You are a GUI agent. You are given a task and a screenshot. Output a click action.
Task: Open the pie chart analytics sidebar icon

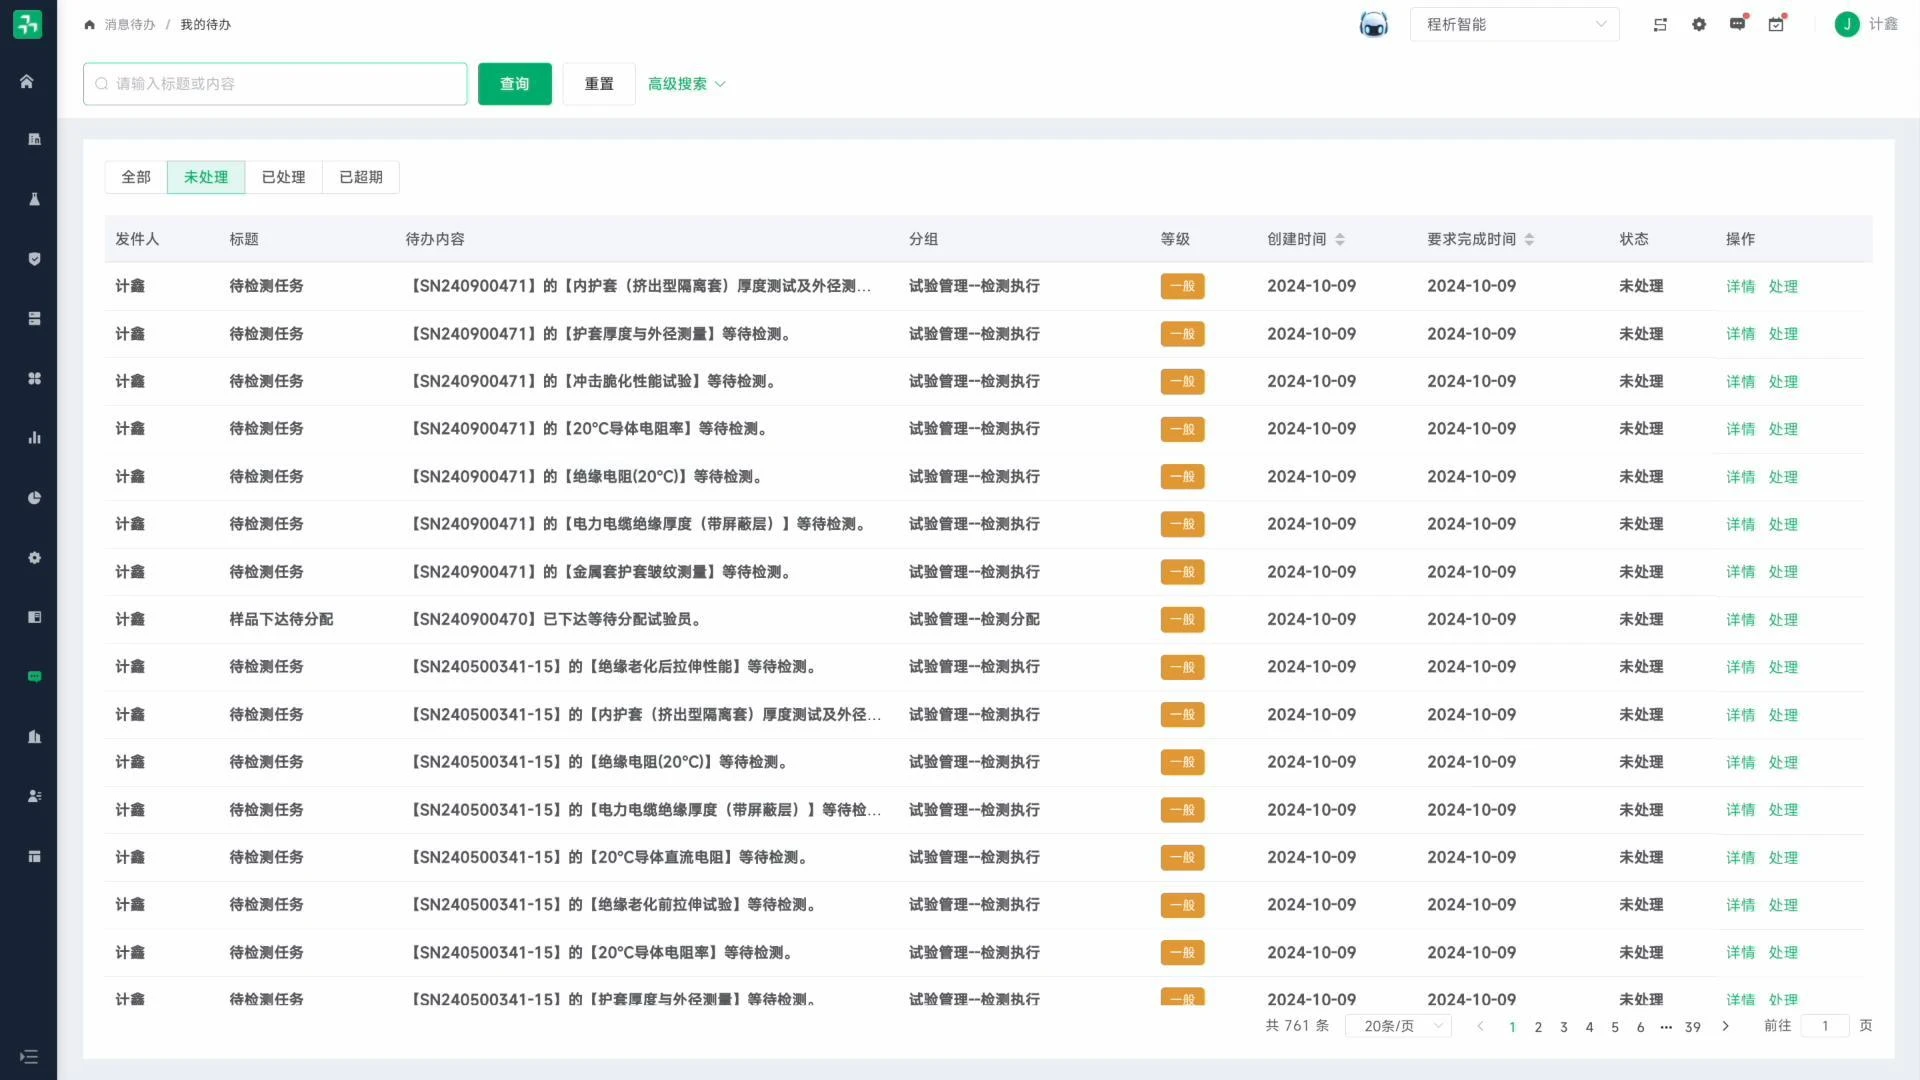click(34, 497)
